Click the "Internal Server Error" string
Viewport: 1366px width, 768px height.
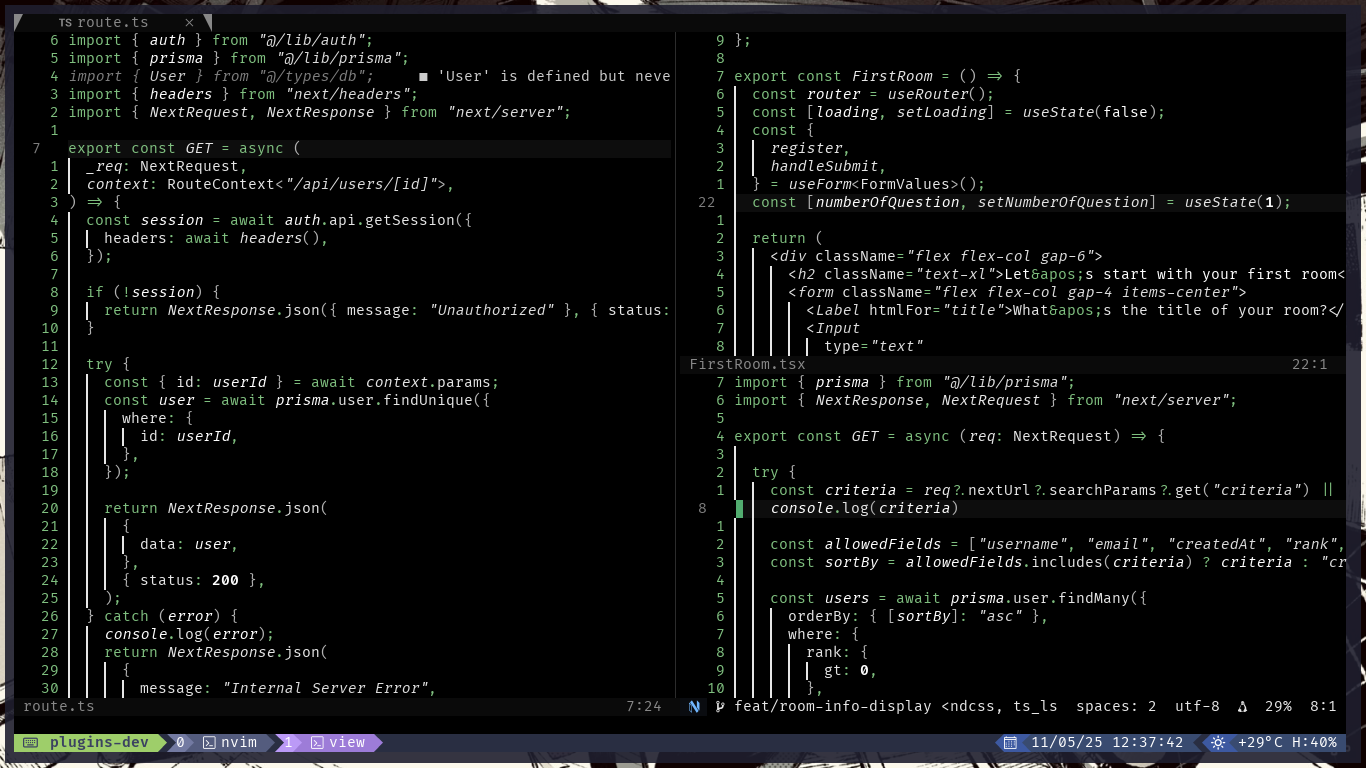point(324,688)
